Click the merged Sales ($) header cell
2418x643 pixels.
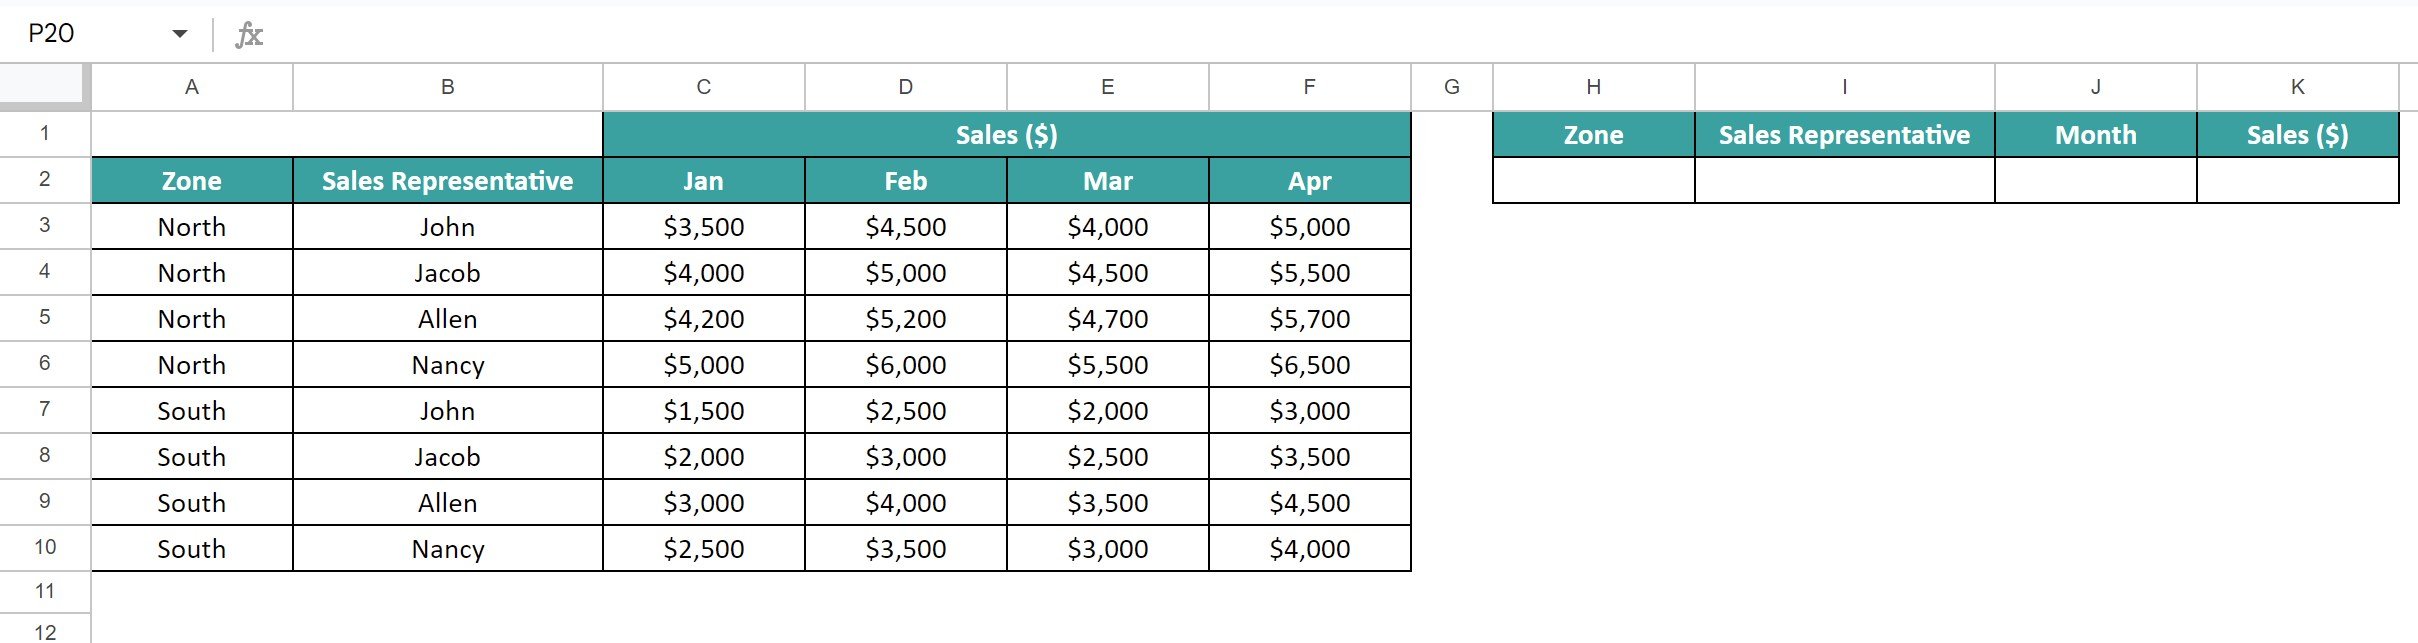click(x=1006, y=134)
